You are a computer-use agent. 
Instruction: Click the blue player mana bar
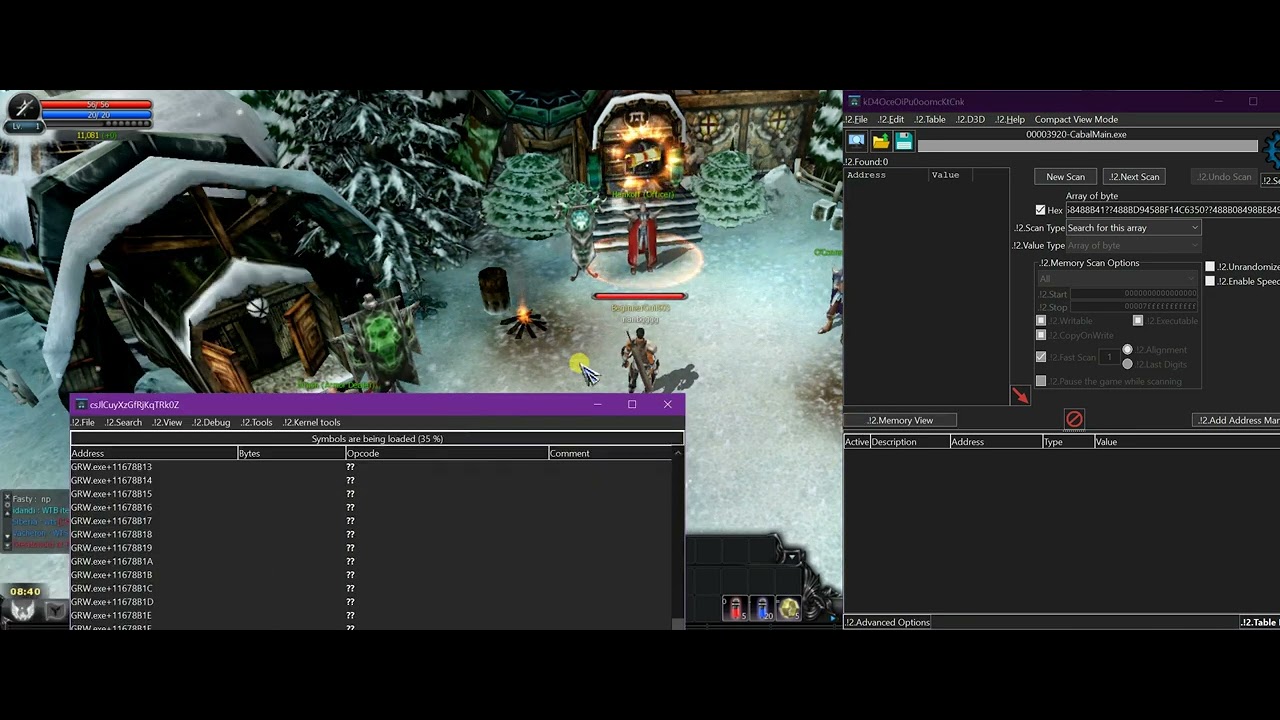[x=96, y=116]
